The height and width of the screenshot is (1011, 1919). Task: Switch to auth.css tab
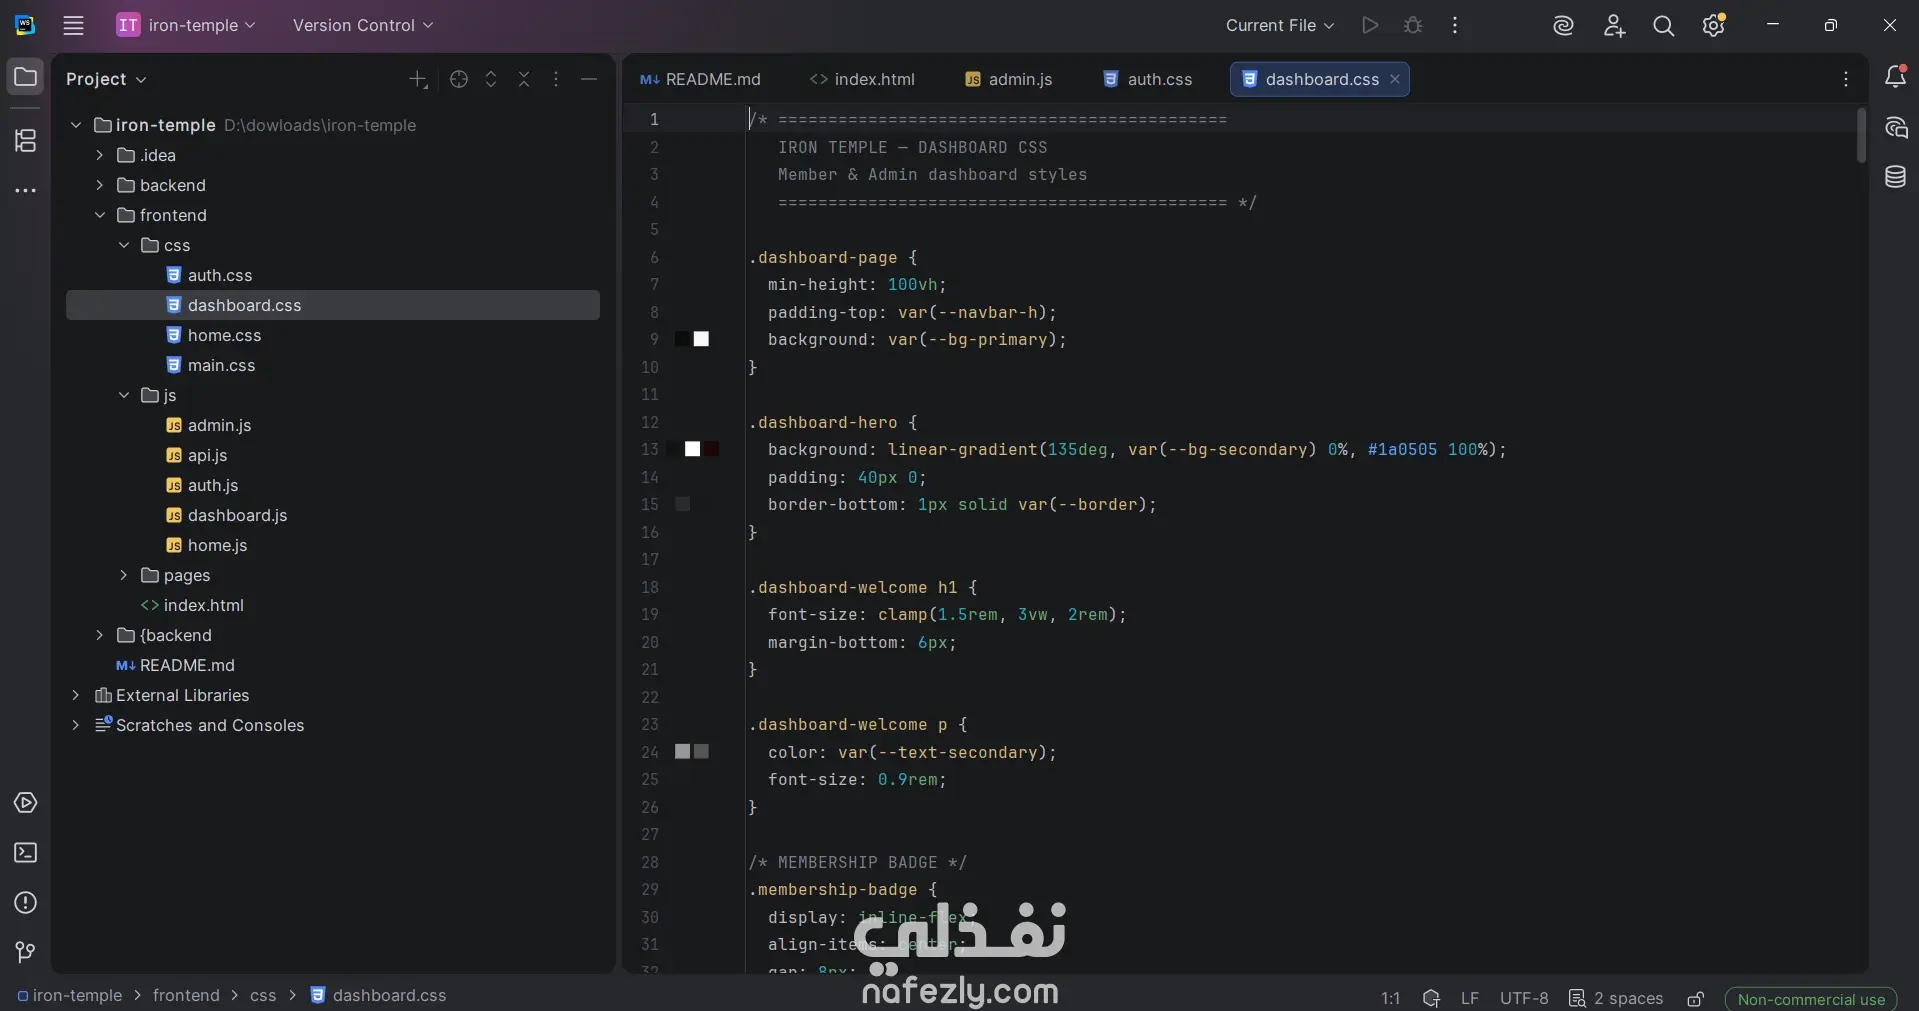1147,79
